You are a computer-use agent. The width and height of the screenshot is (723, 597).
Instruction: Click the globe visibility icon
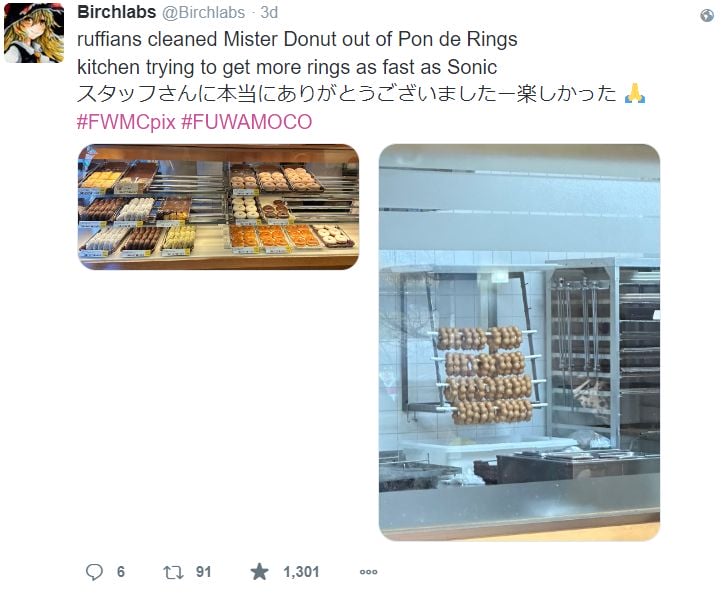pos(707,16)
